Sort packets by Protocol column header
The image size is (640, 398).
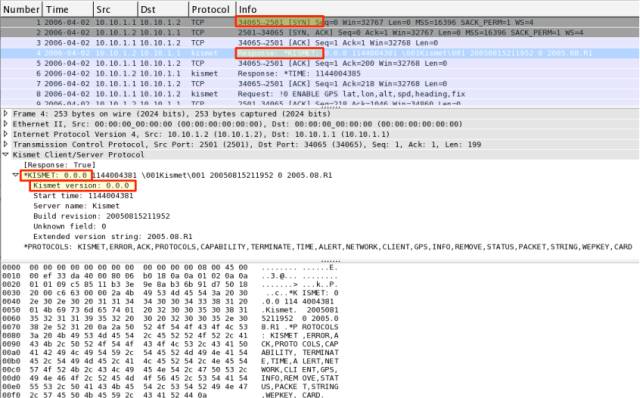pyautogui.click(x=212, y=9)
